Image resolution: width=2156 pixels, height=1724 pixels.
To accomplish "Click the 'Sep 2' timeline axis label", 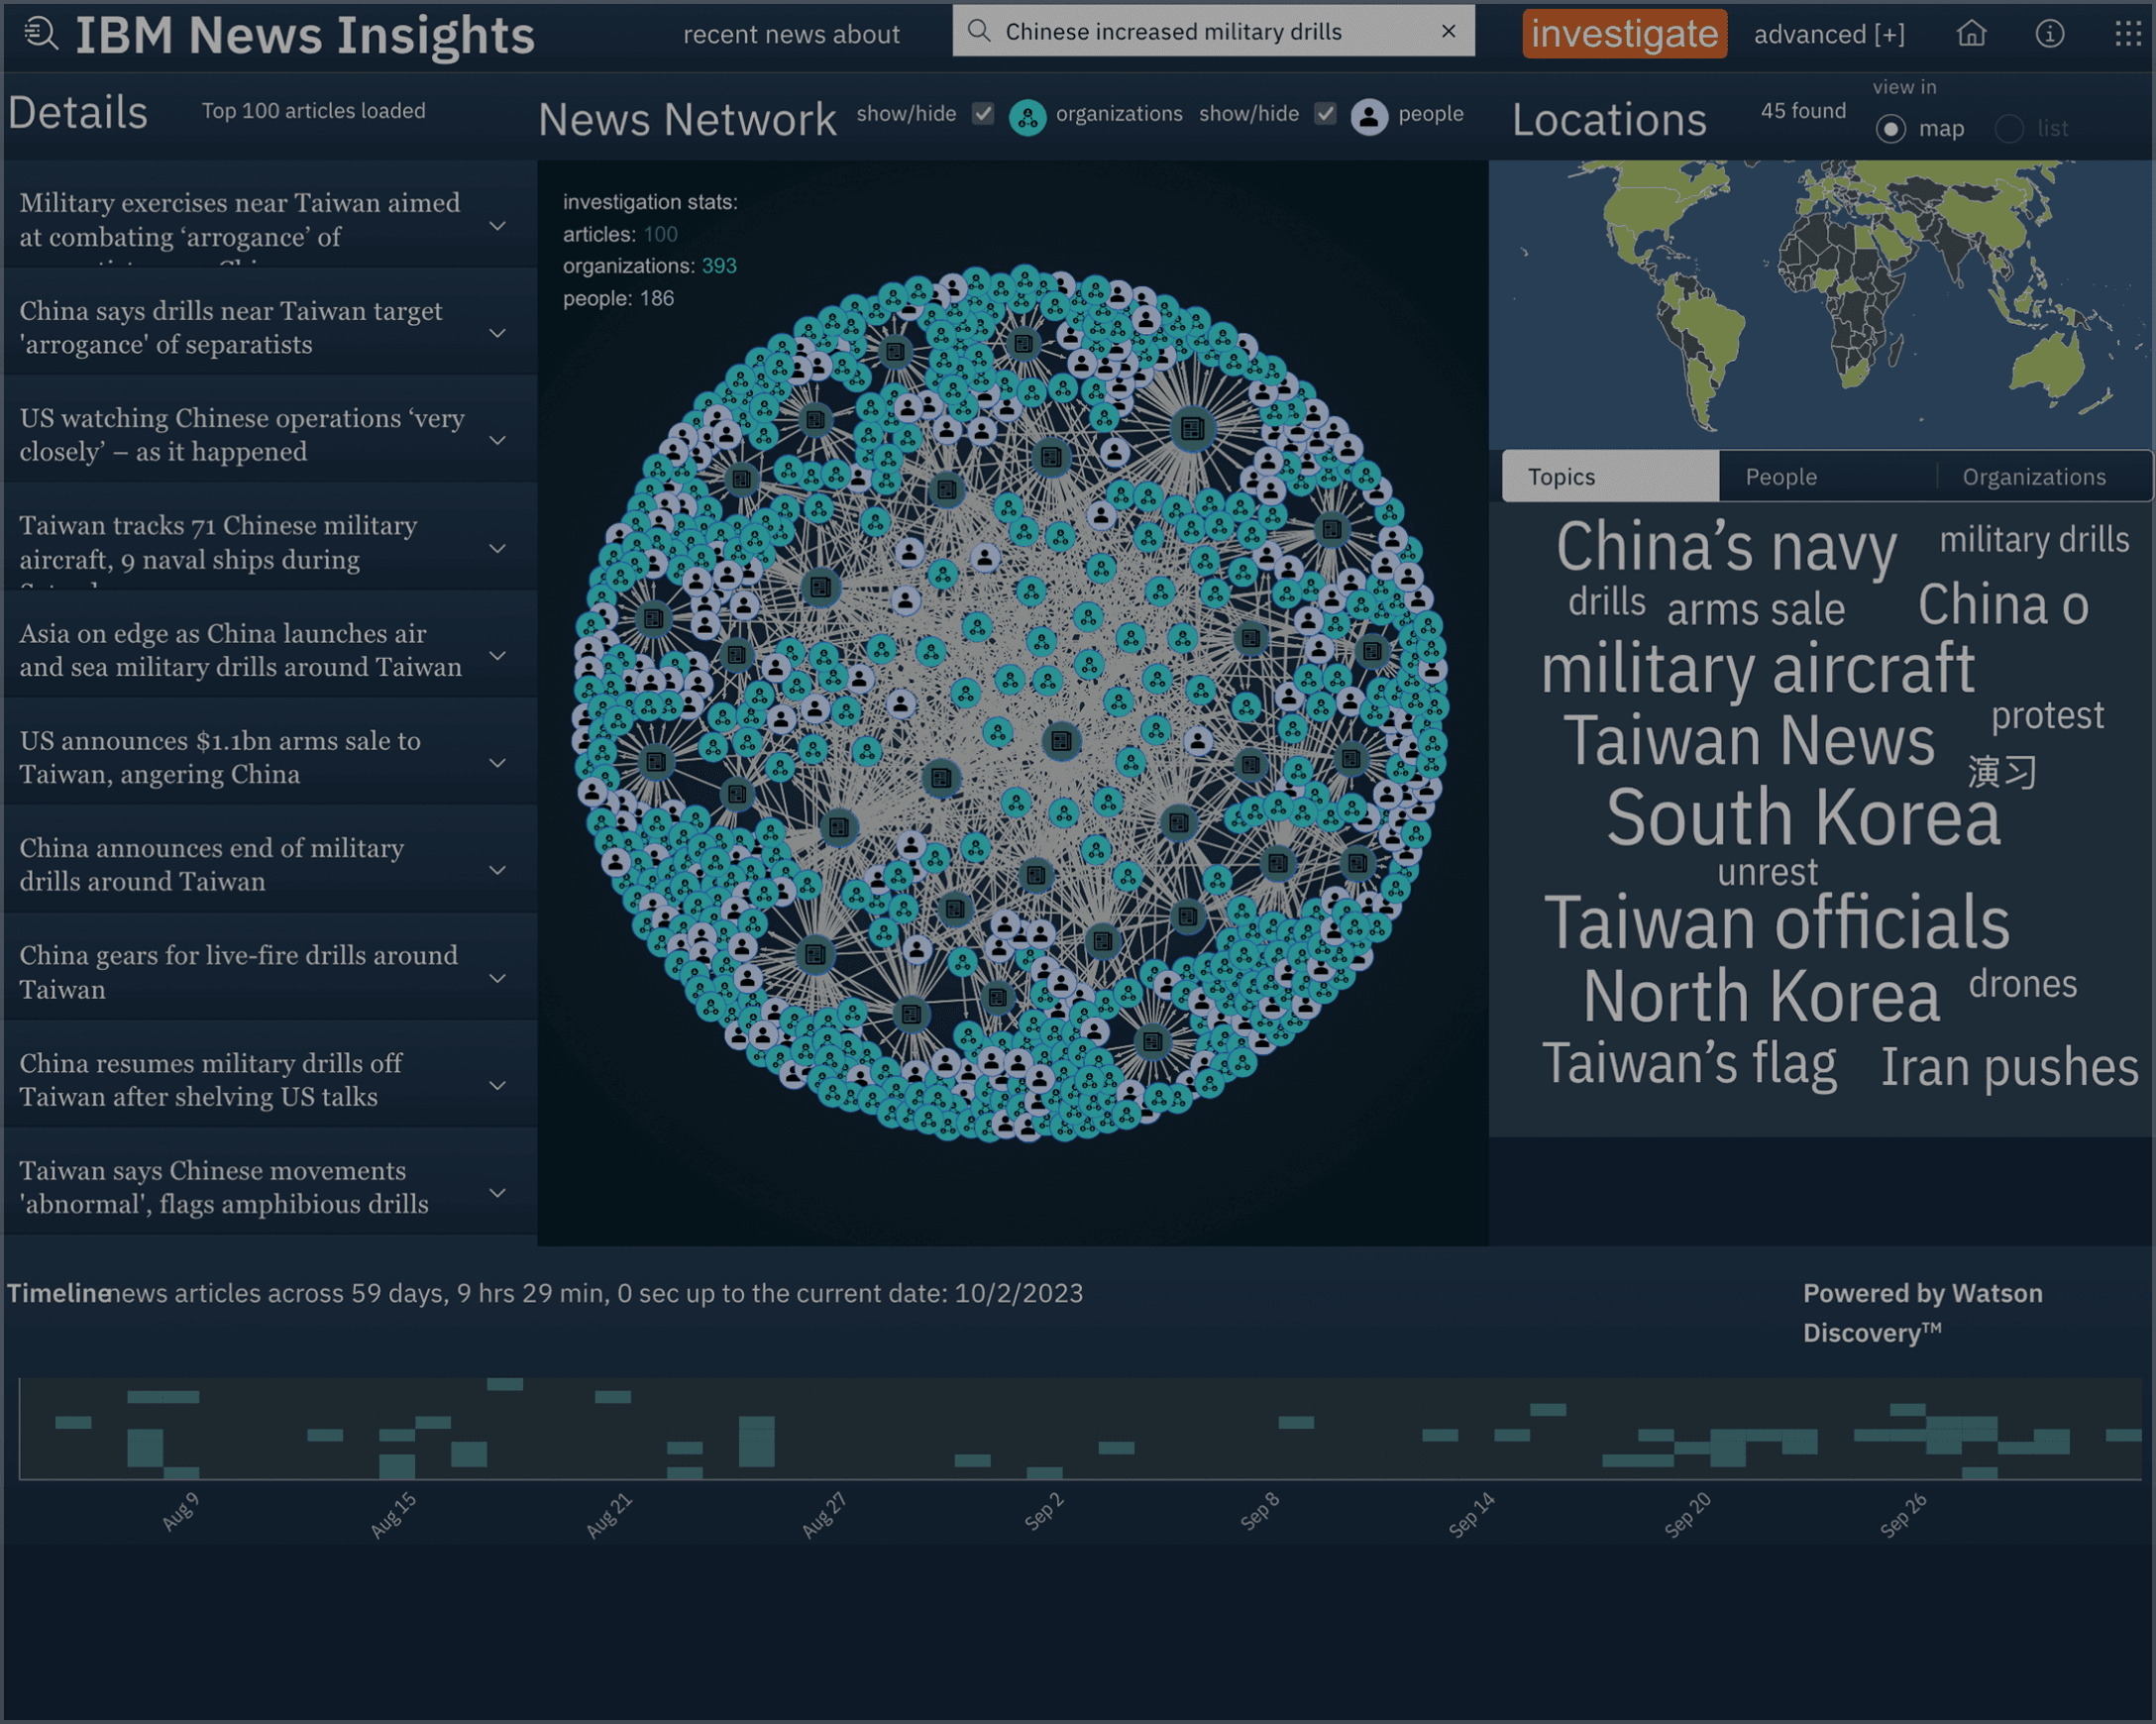I will coord(1044,1512).
